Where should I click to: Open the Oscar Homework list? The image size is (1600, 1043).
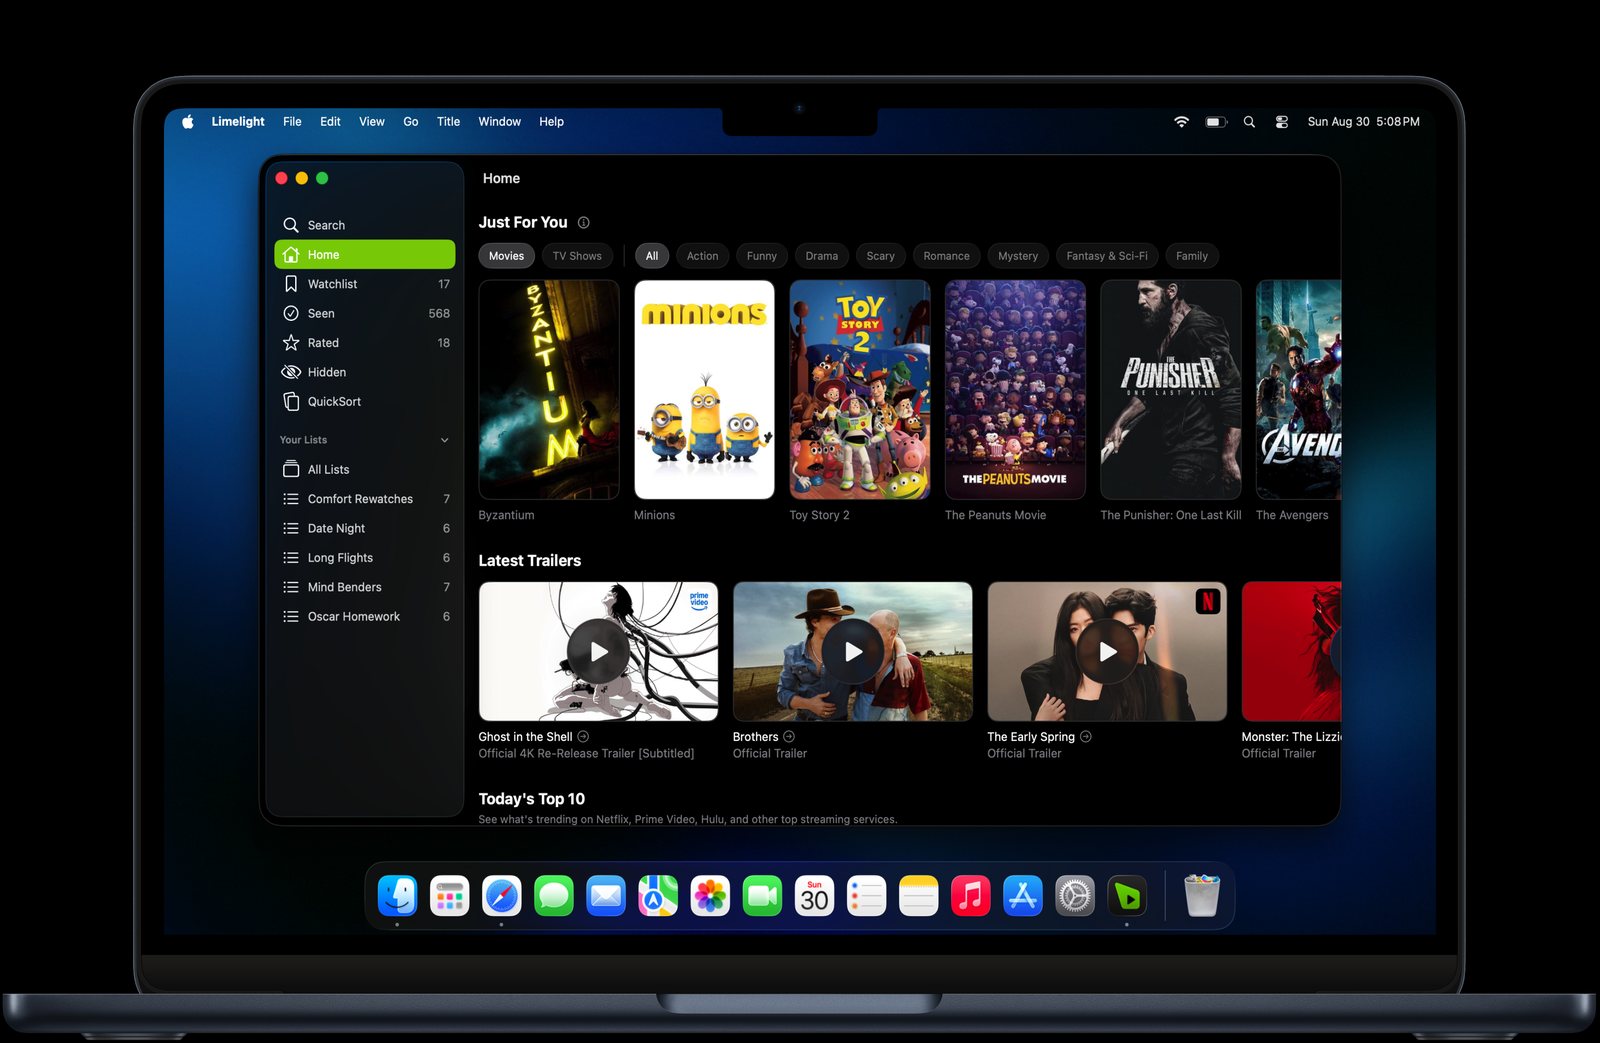click(x=365, y=616)
